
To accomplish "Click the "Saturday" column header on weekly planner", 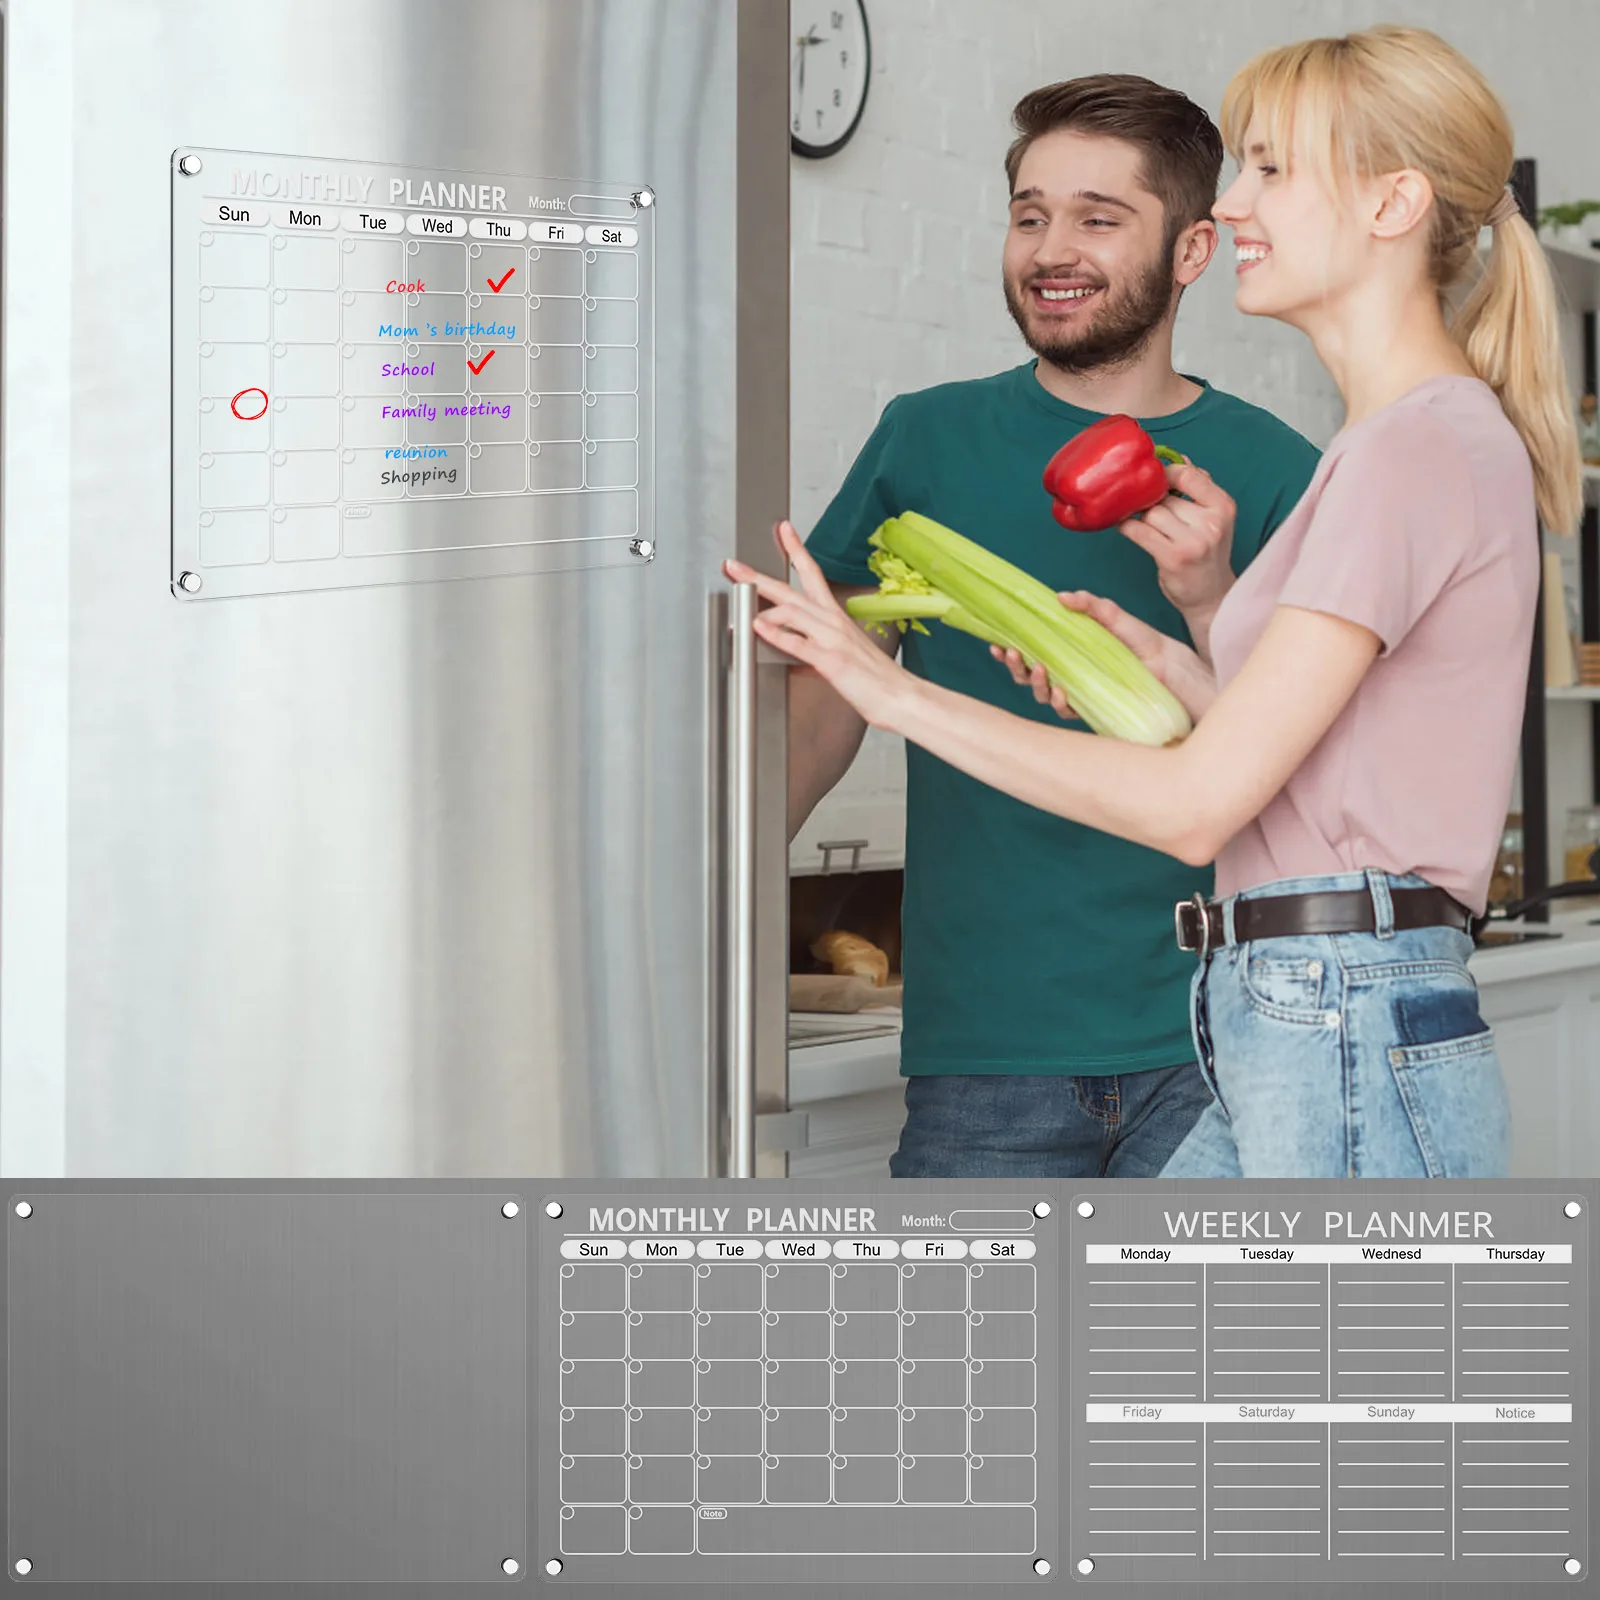I will [1266, 1412].
